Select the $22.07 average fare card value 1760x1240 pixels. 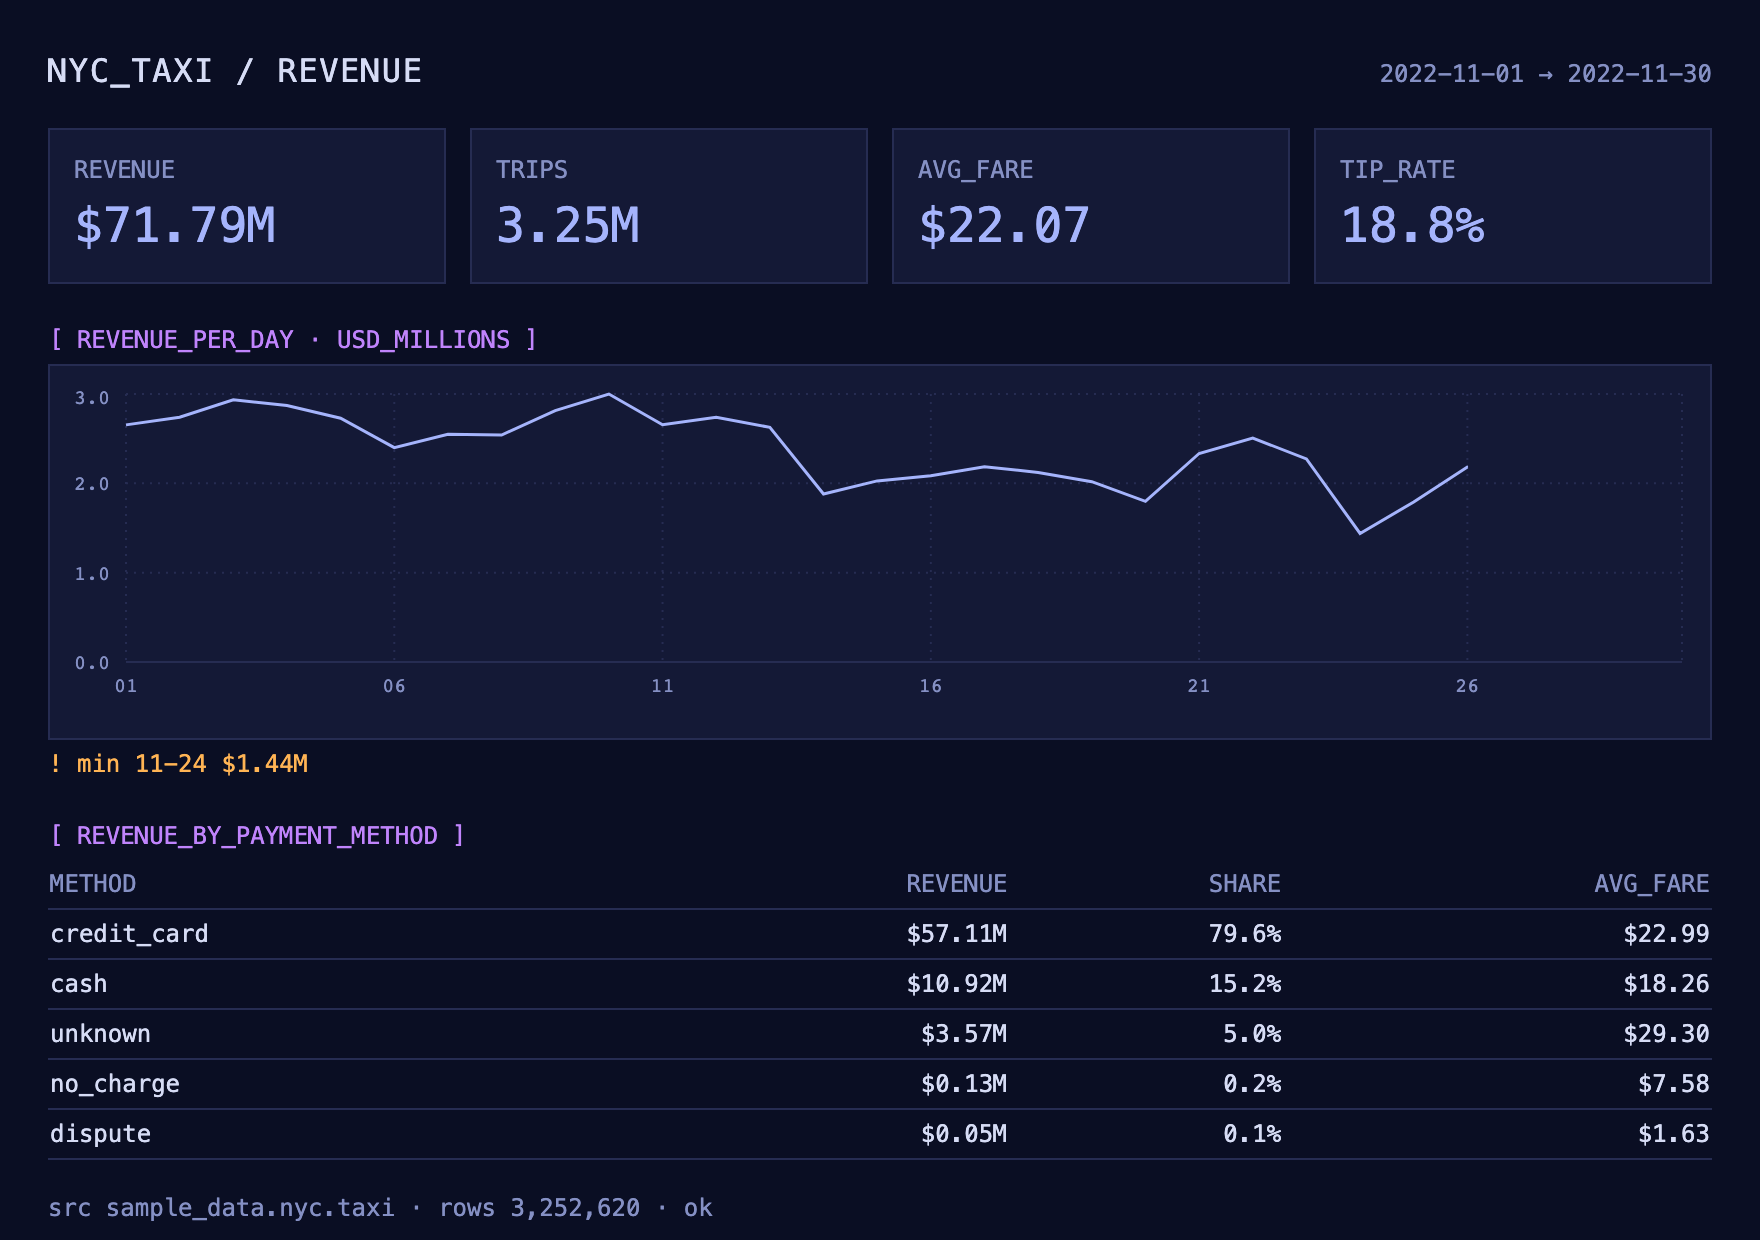pyautogui.click(x=1004, y=225)
